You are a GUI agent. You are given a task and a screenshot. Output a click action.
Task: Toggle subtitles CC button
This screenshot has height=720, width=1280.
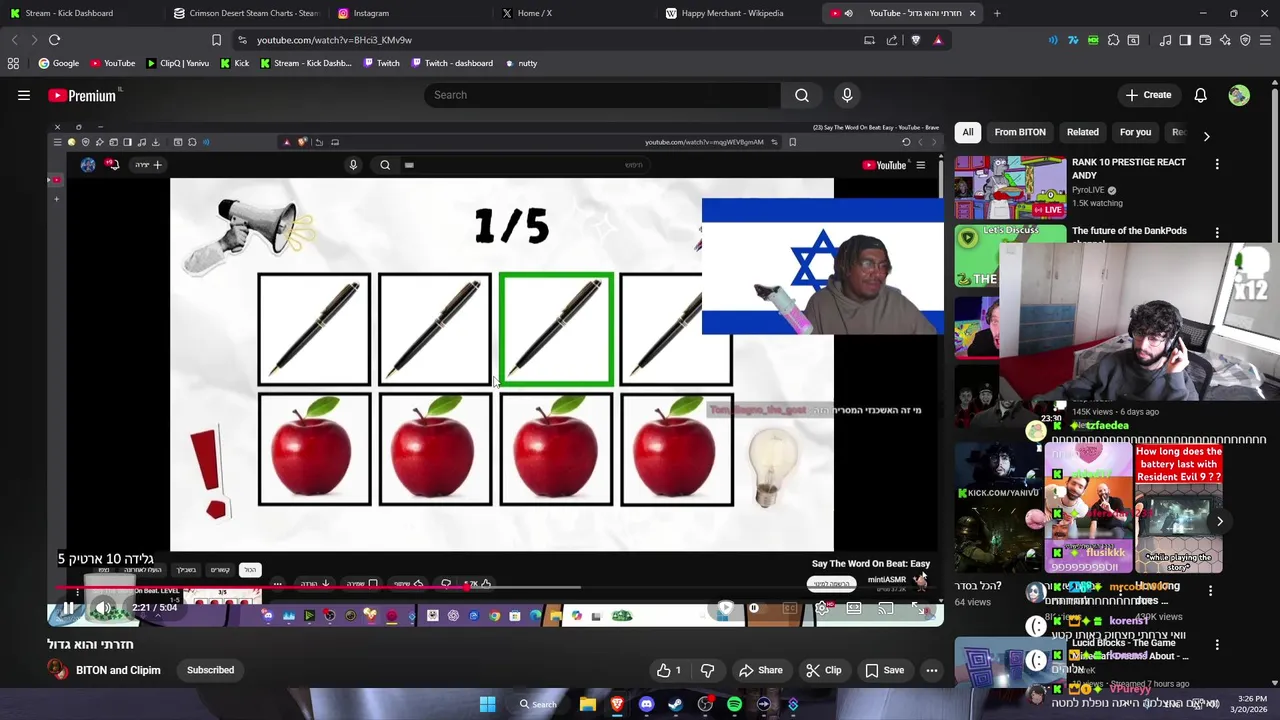click(x=790, y=608)
